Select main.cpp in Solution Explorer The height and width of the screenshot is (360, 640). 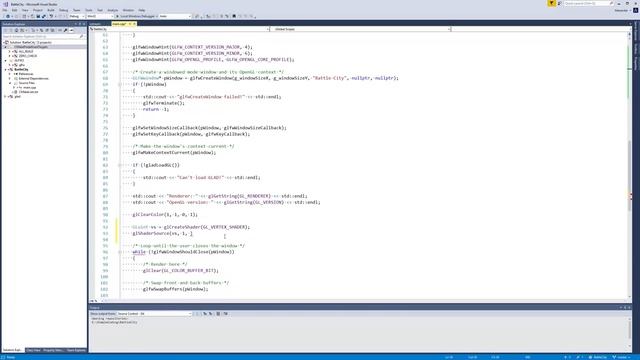pyautogui.click(x=29, y=87)
